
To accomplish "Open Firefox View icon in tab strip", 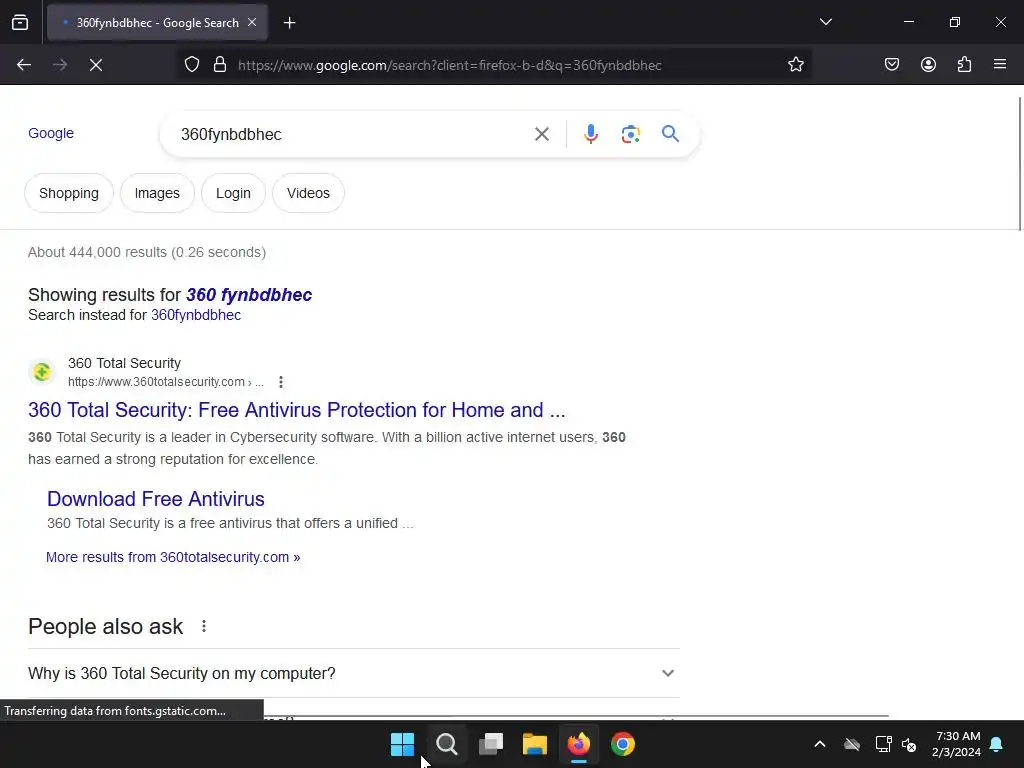I will (20, 22).
